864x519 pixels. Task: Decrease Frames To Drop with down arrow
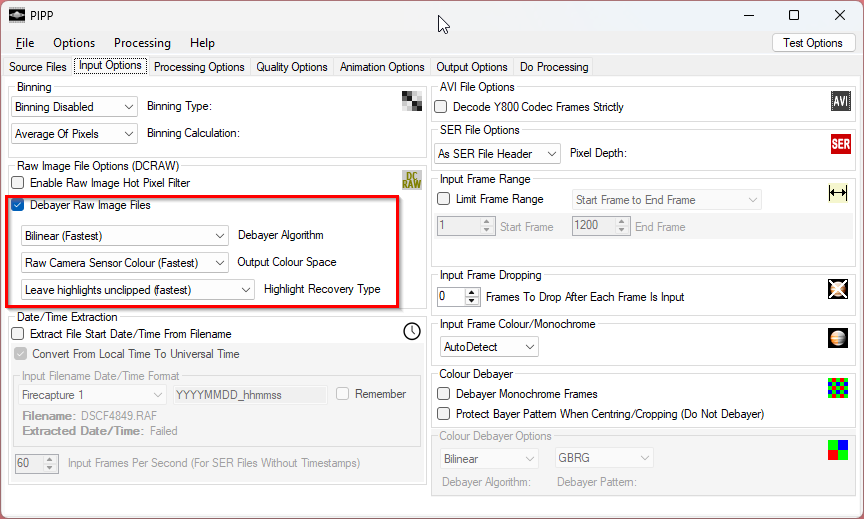tap(472, 301)
